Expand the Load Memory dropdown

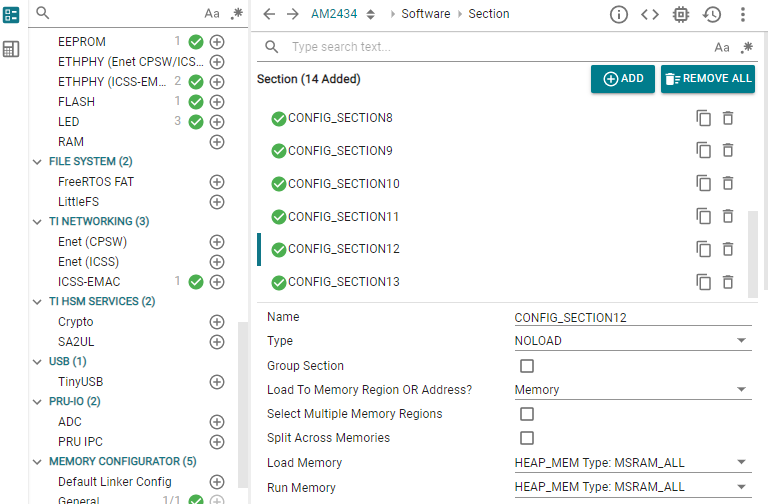tap(631, 463)
